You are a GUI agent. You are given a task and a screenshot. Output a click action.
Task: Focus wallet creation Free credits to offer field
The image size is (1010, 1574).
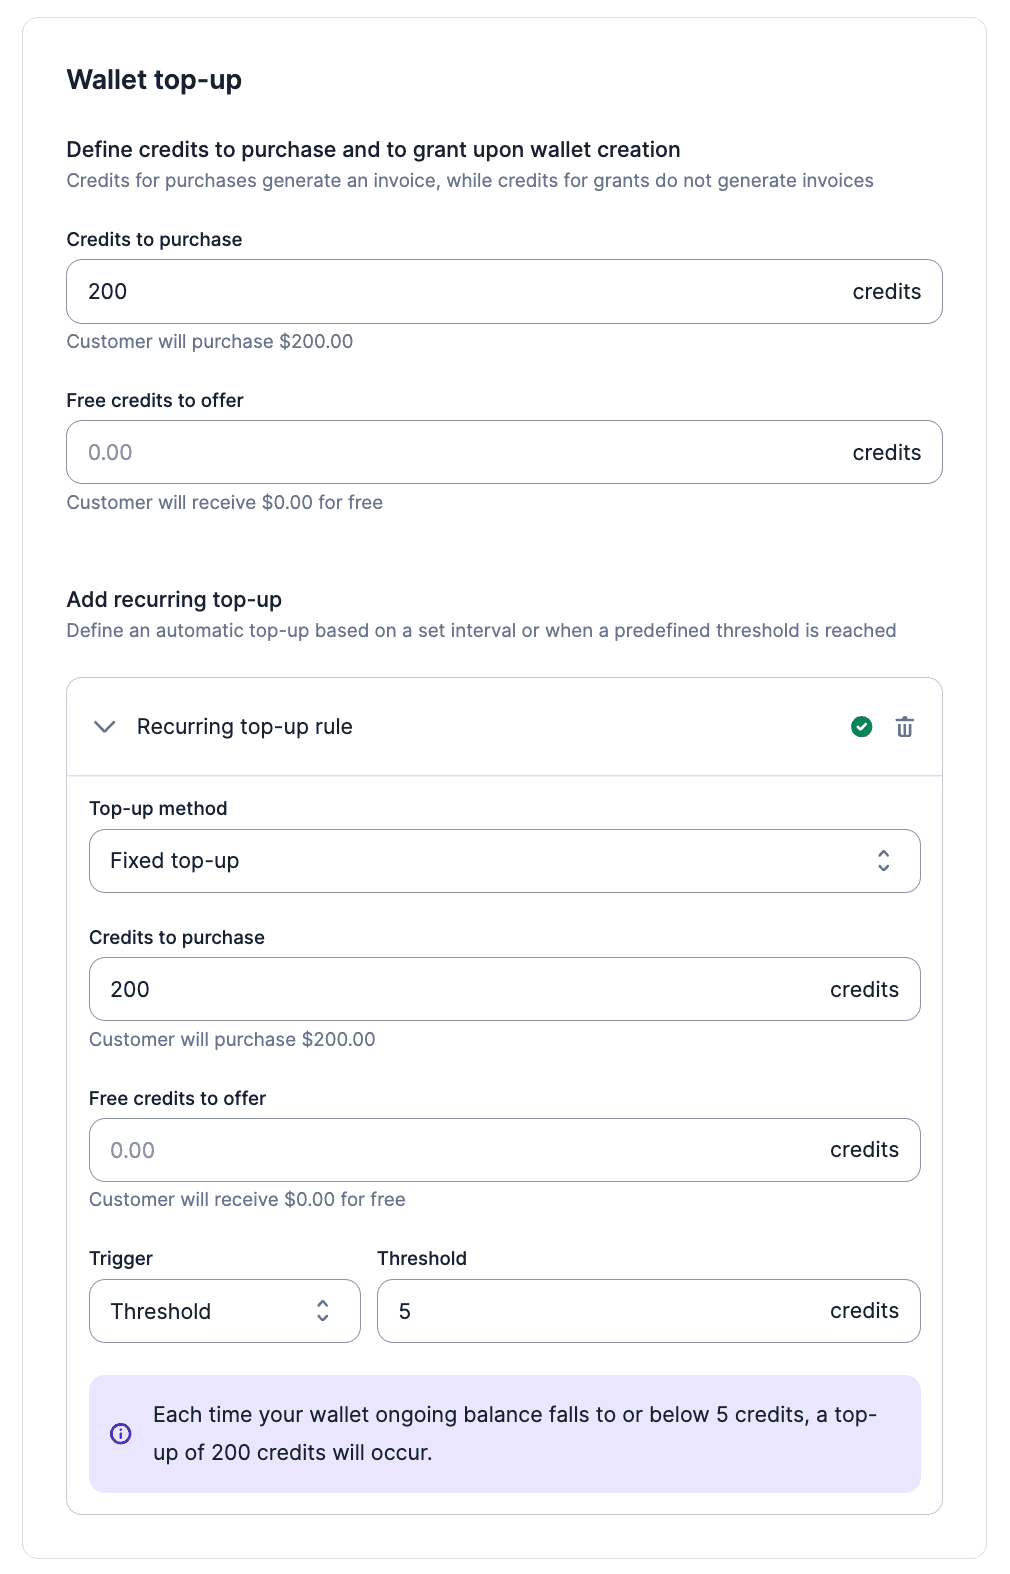pyautogui.click(x=450, y=452)
